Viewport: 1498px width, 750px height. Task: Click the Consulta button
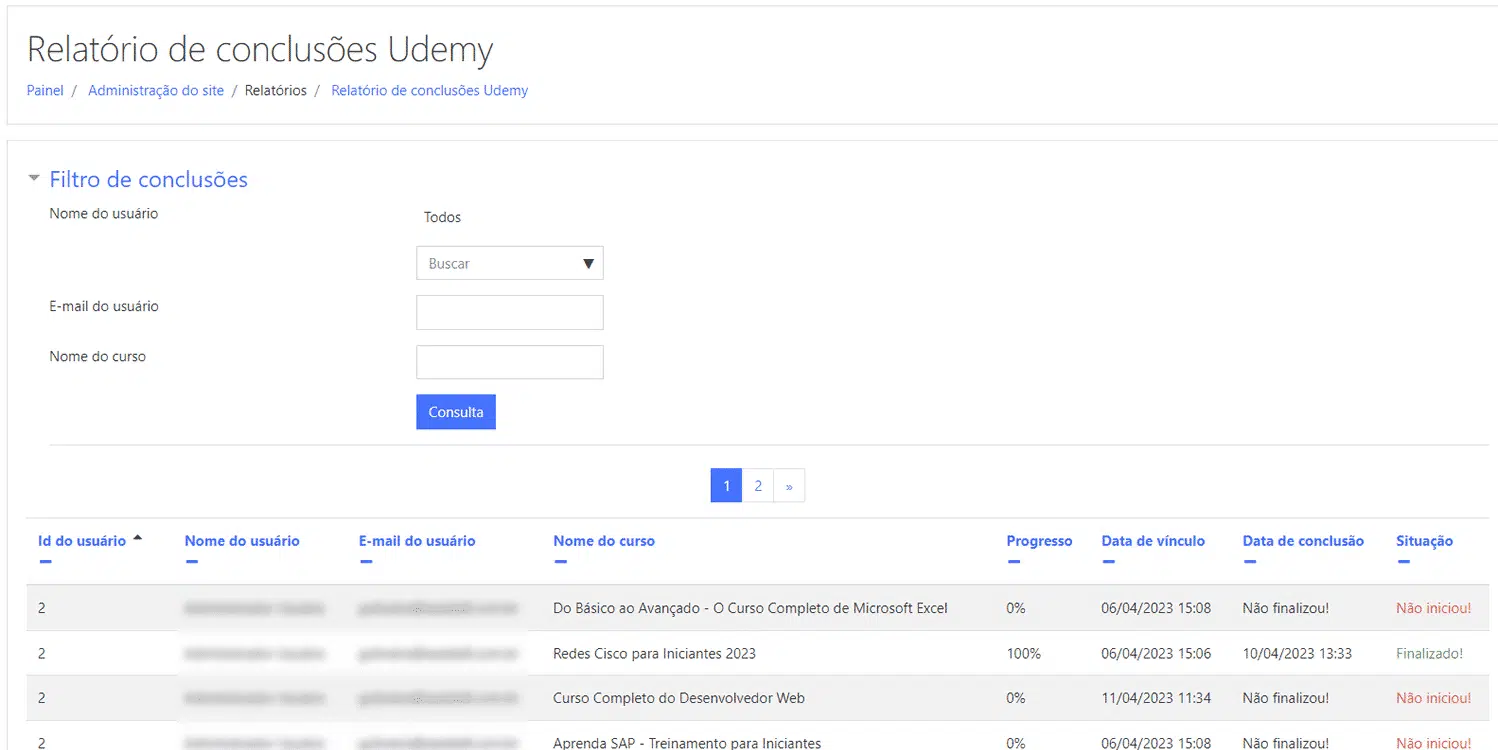coord(456,412)
